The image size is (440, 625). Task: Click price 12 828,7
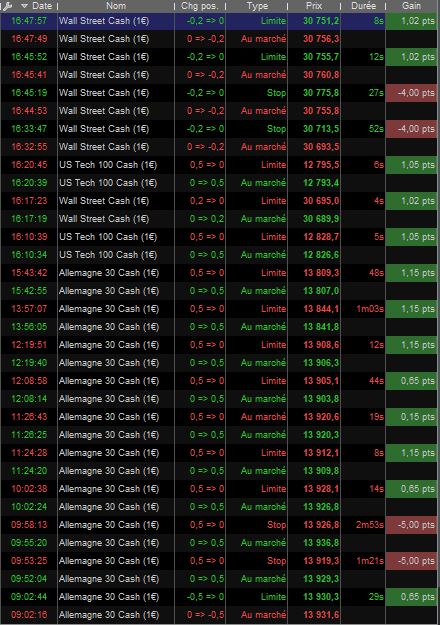pos(321,237)
